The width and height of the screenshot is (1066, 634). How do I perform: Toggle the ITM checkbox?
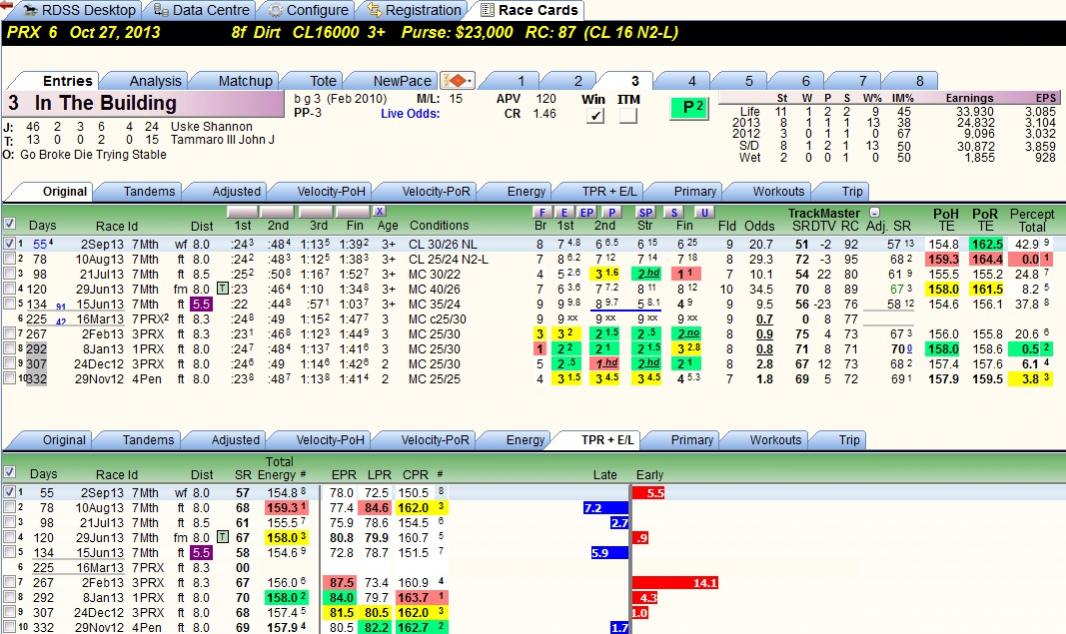pyautogui.click(x=629, y=116)
